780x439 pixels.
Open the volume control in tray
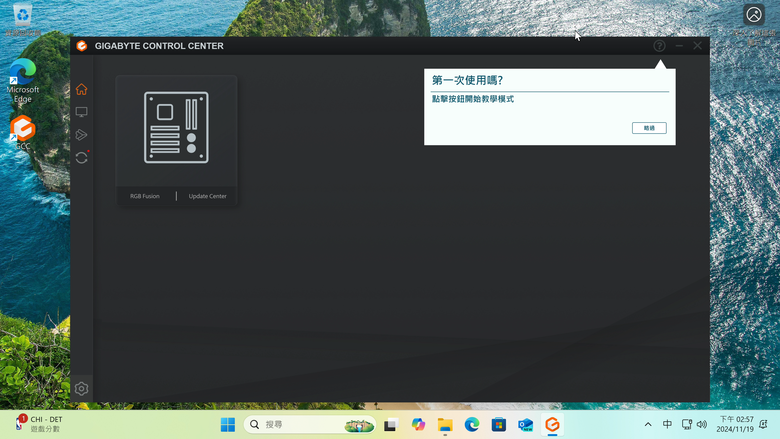point(702,424)
